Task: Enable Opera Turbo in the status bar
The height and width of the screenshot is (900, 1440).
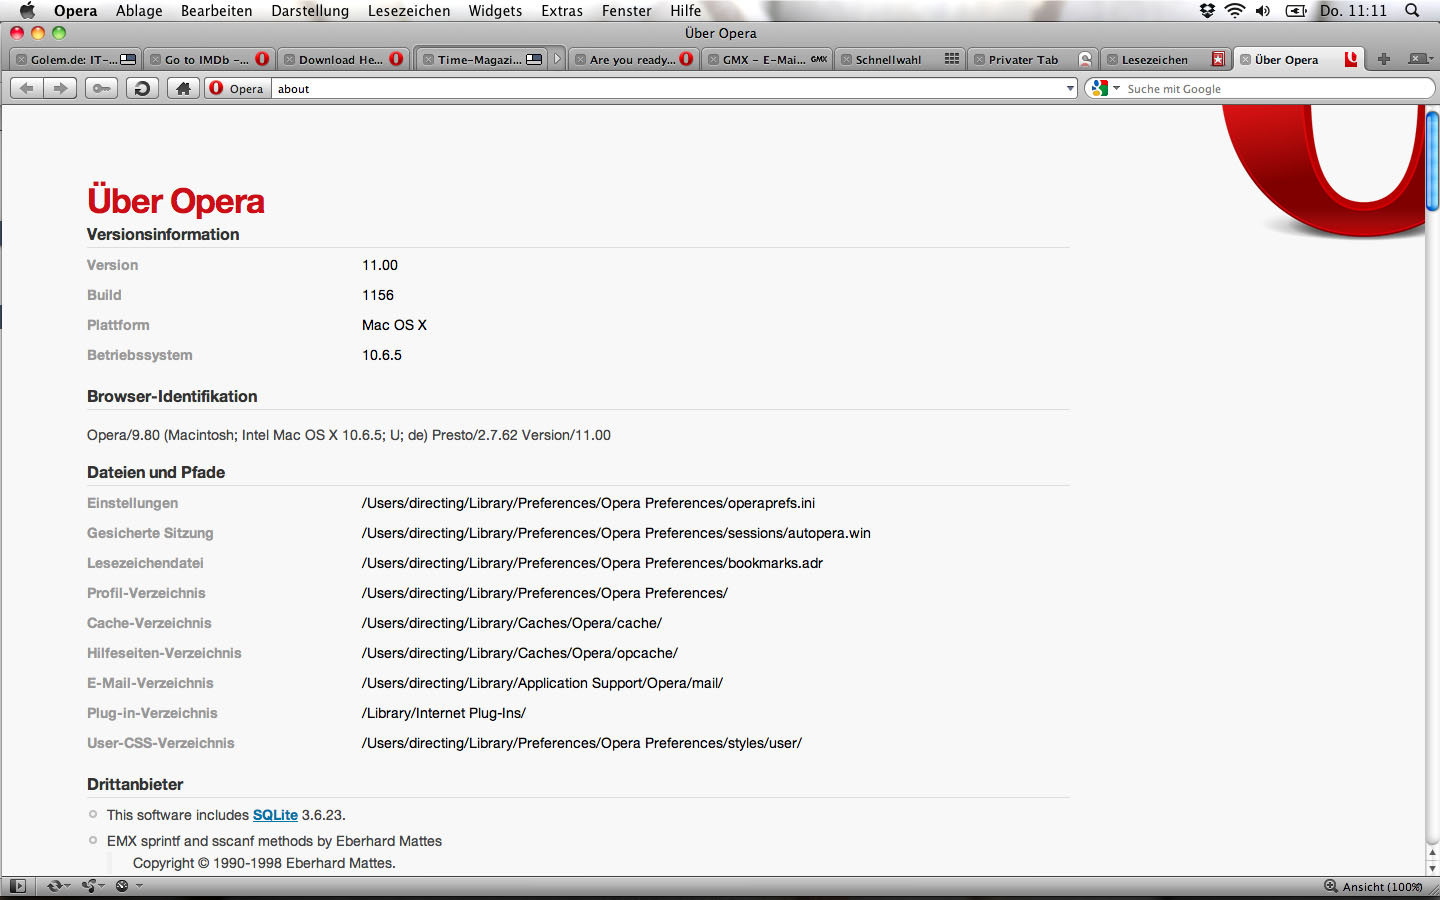Action: [122, 886]
